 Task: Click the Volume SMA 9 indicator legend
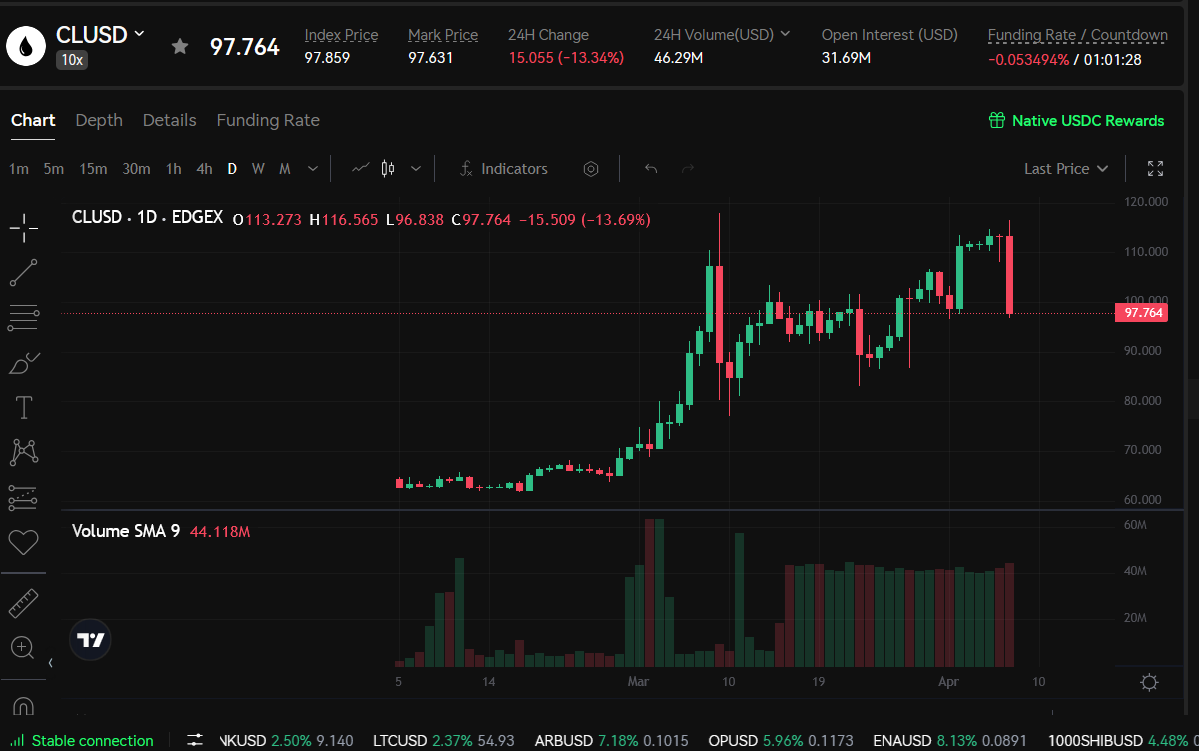(125, 531)
